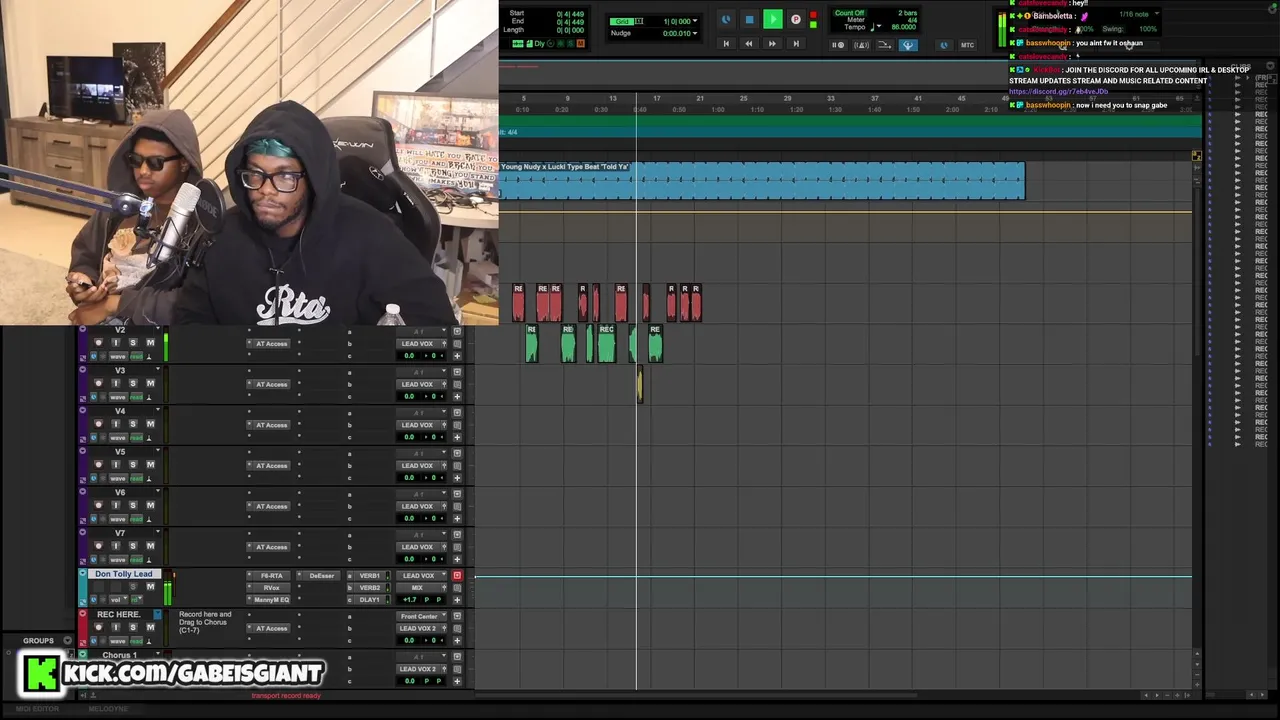Click the playlist icon on REC HERE track
The height and width of the screenshot is (720, 1280).
[157, 614]
